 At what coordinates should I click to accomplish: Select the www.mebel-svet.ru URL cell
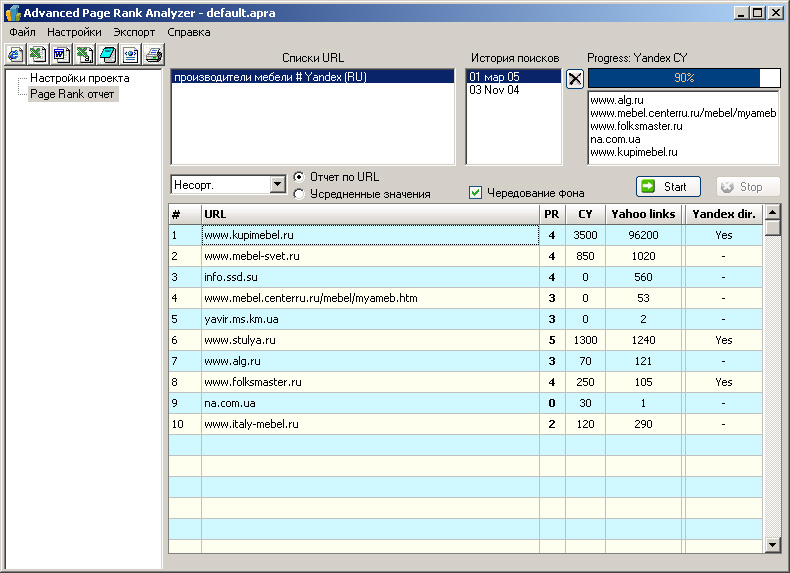(x=370, y=256)
